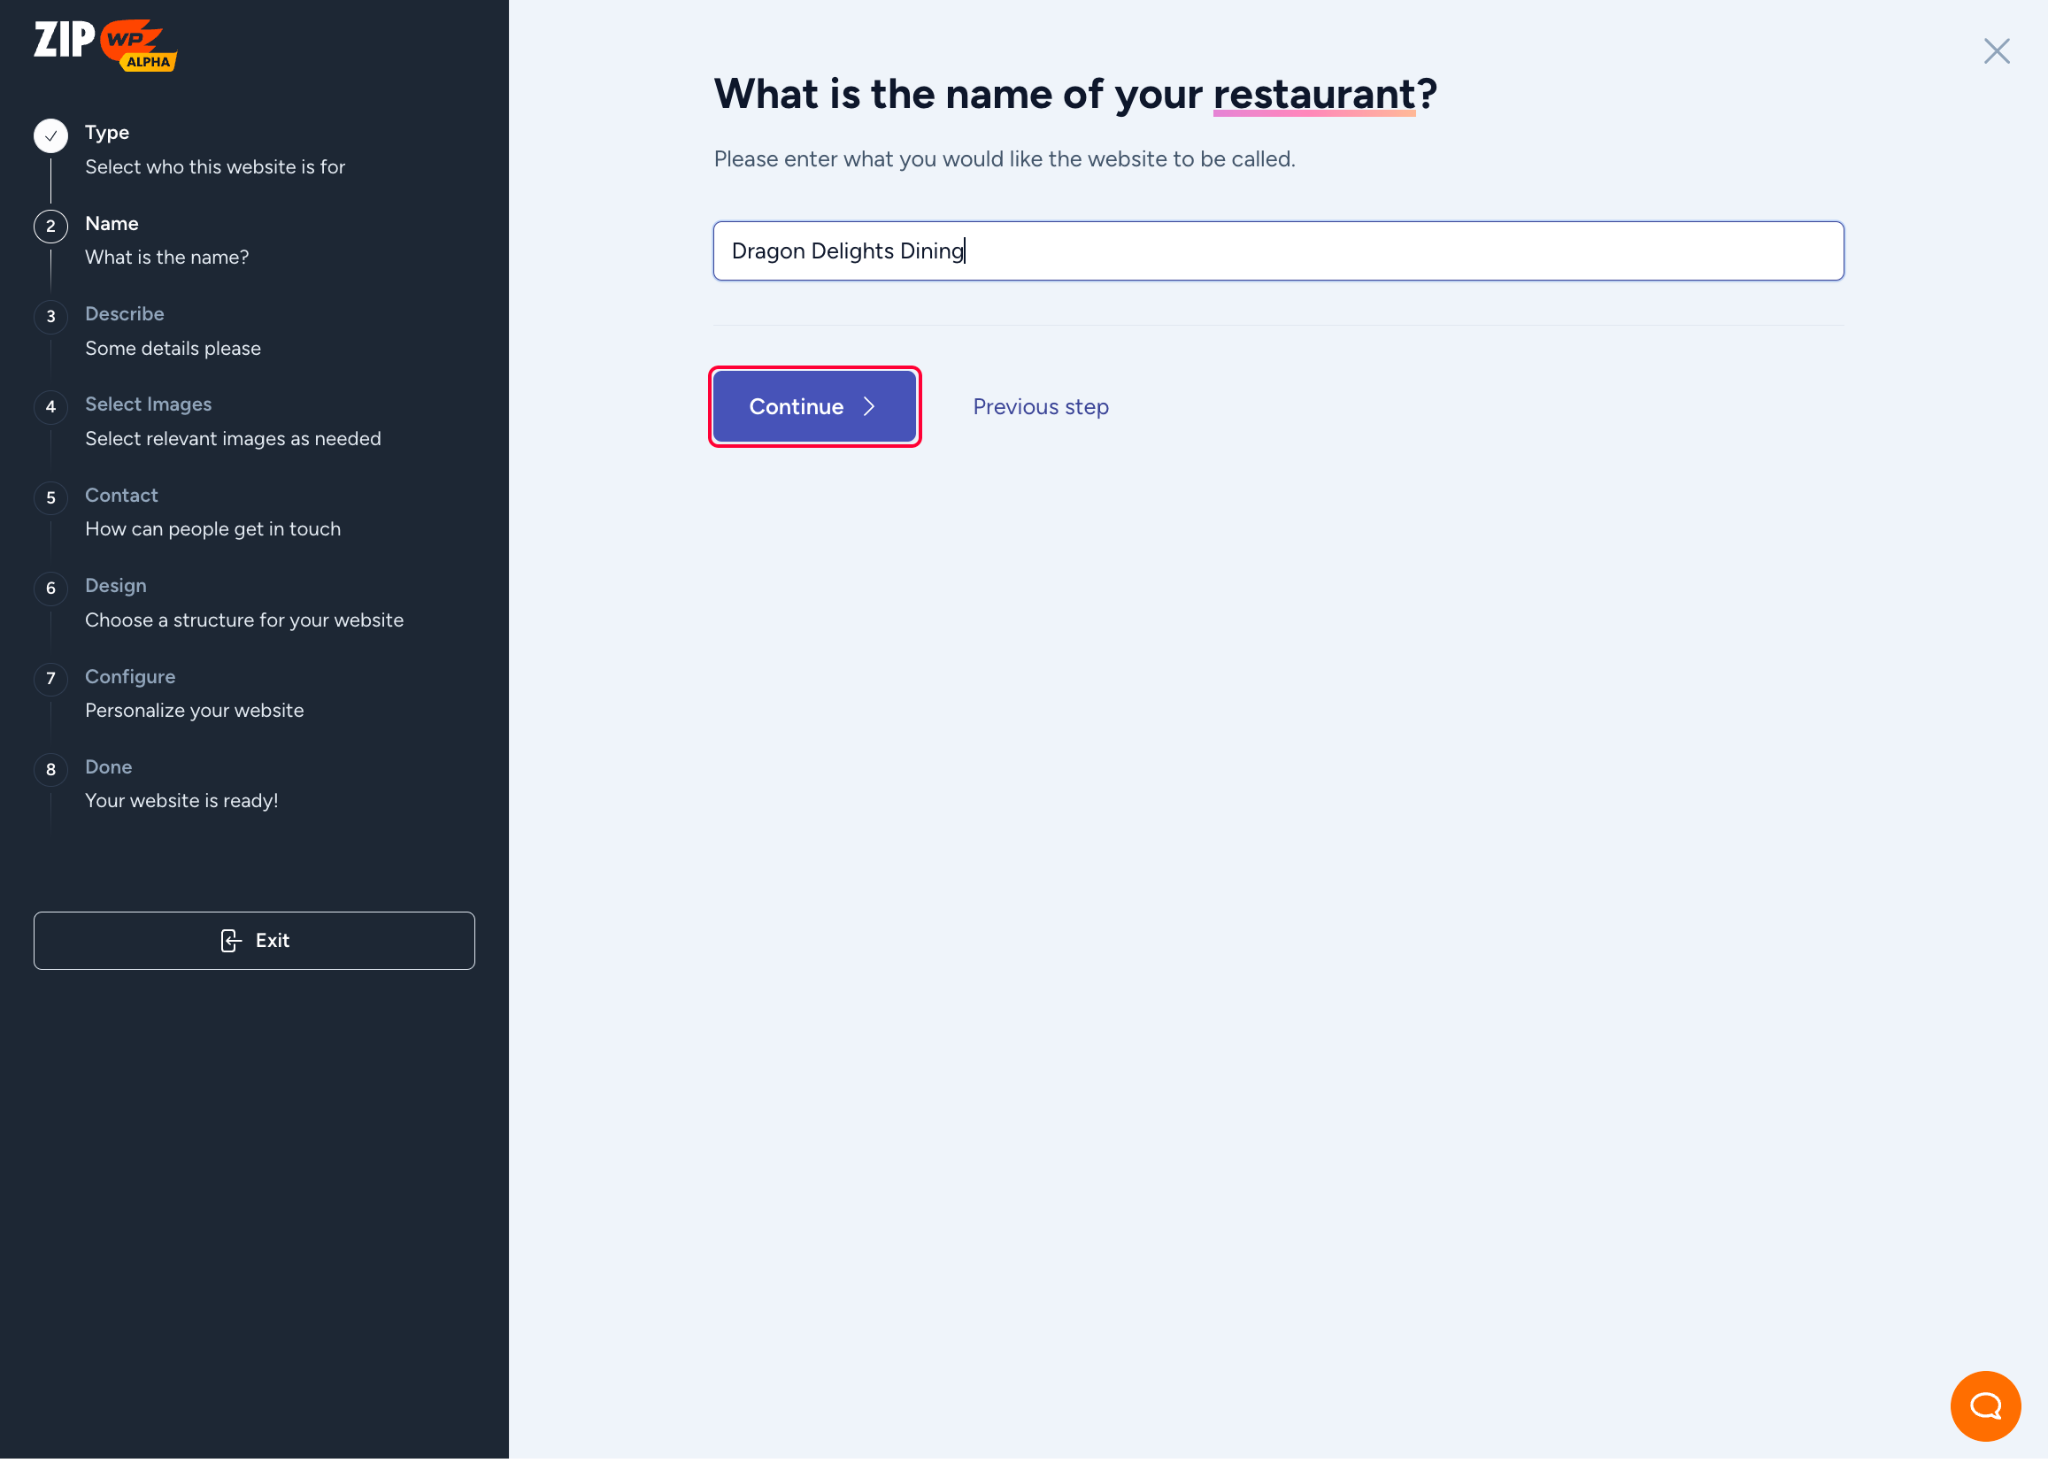The height and width of the screenshot is (1459, 2048).
Task: Open the Configure step in the sidebar
Action: coord(130,676)
